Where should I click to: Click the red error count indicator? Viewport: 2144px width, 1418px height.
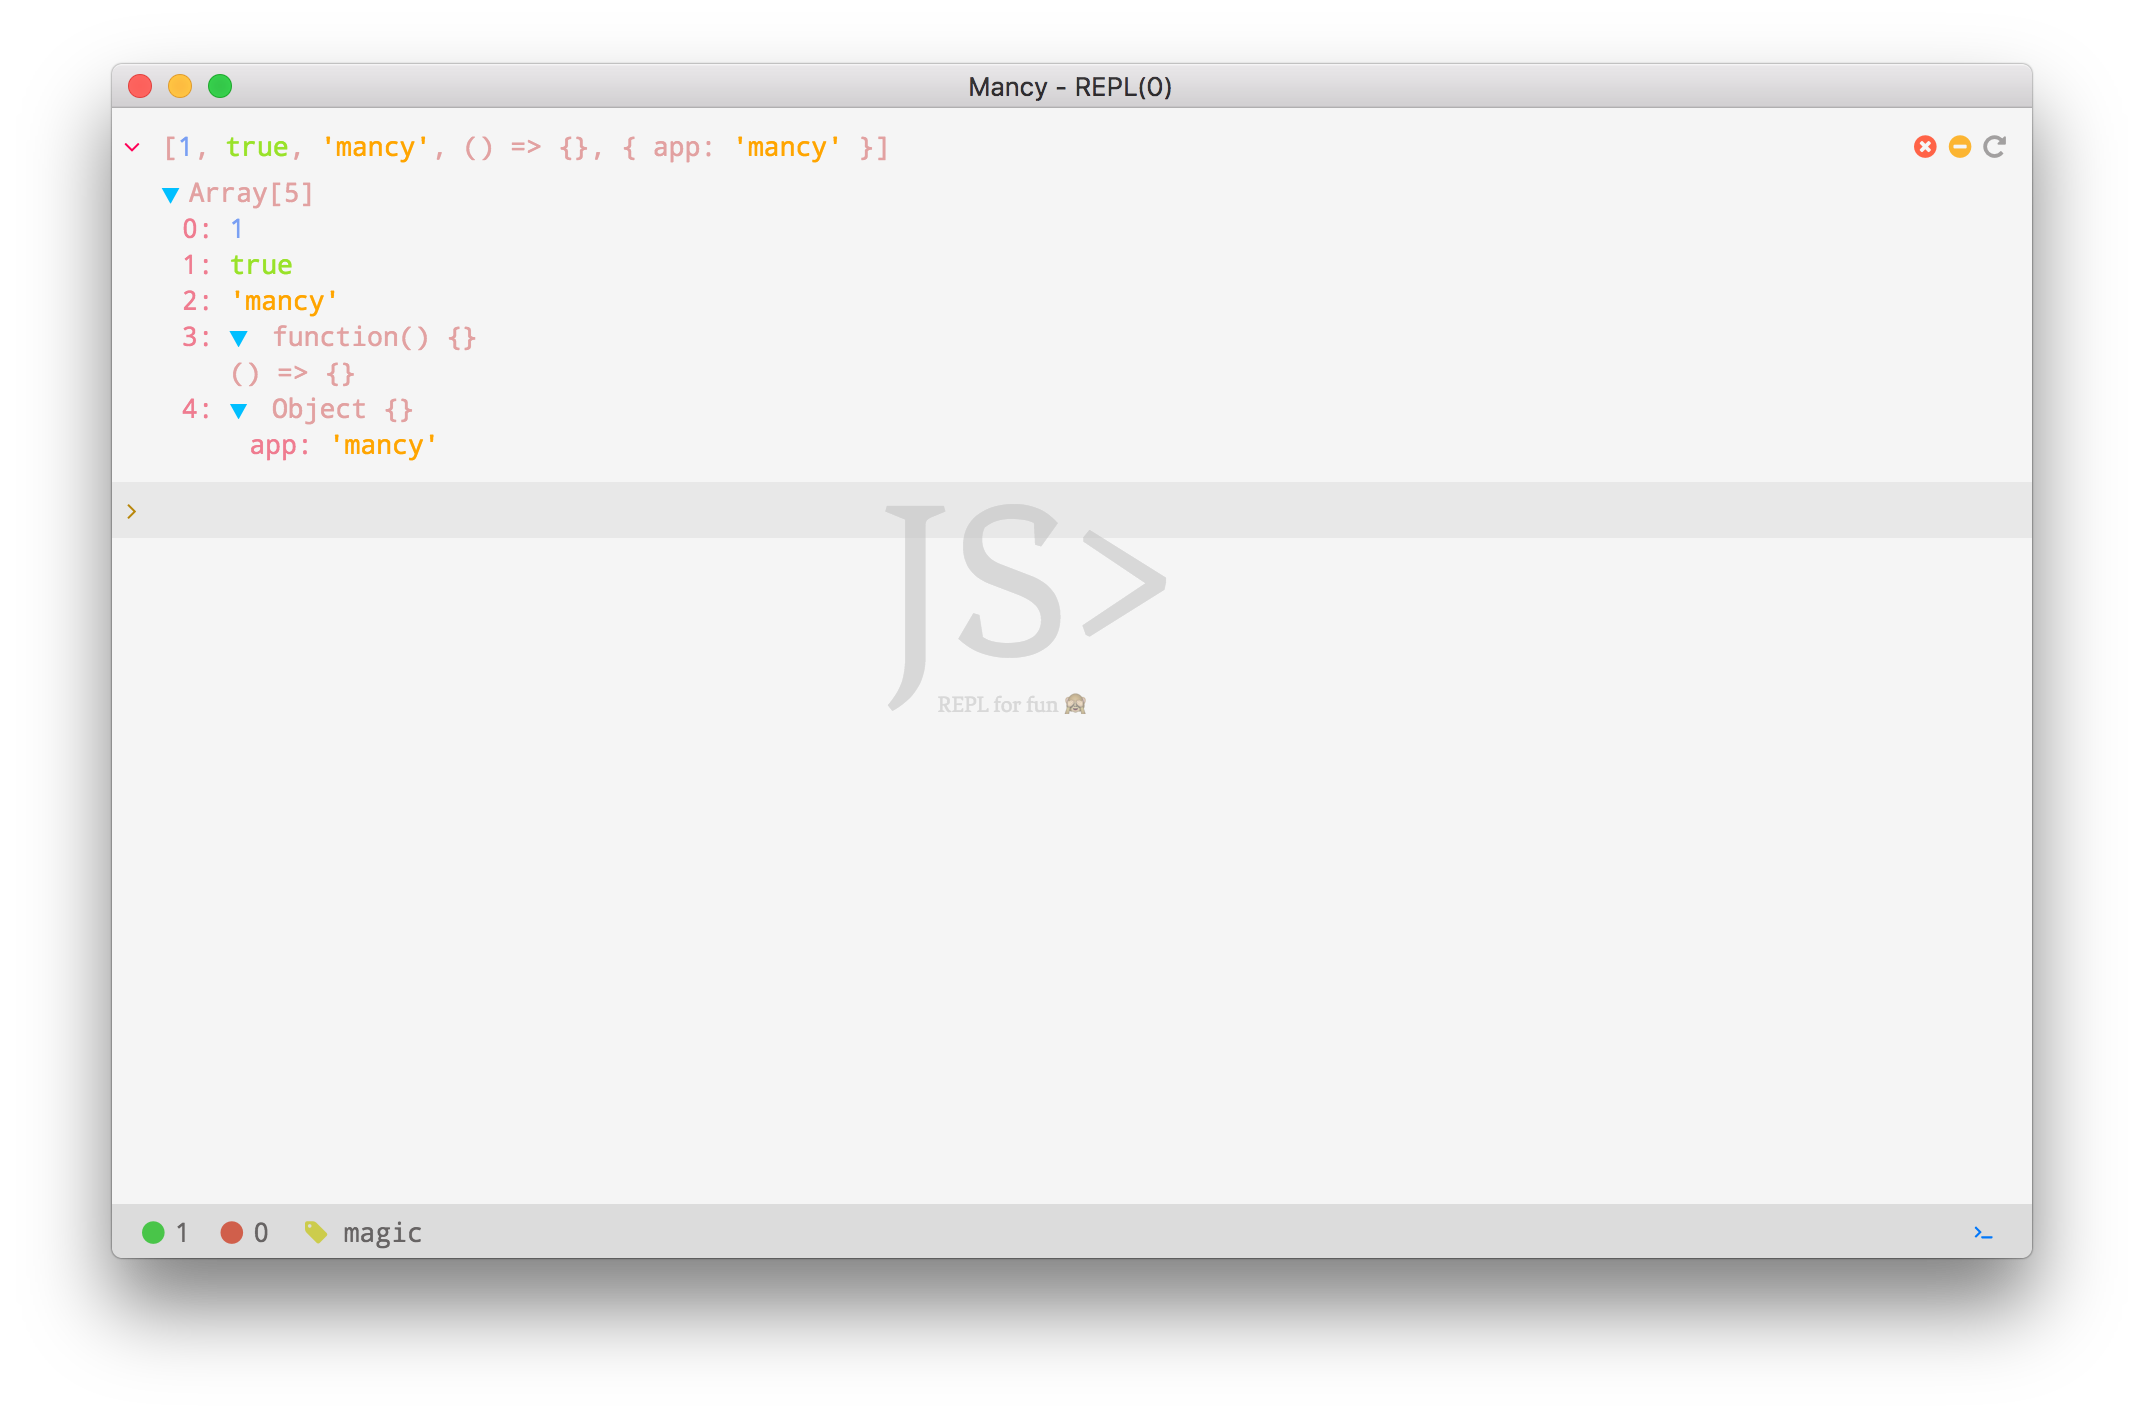(x=232, y=1232)
